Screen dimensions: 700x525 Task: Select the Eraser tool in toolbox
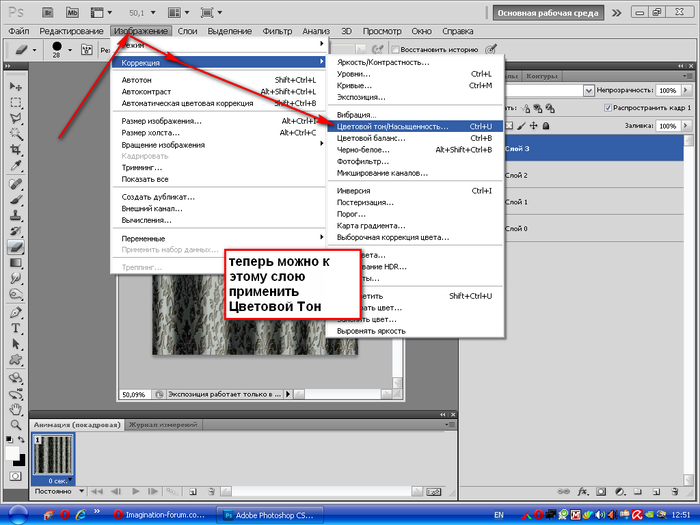coord(16,246)
